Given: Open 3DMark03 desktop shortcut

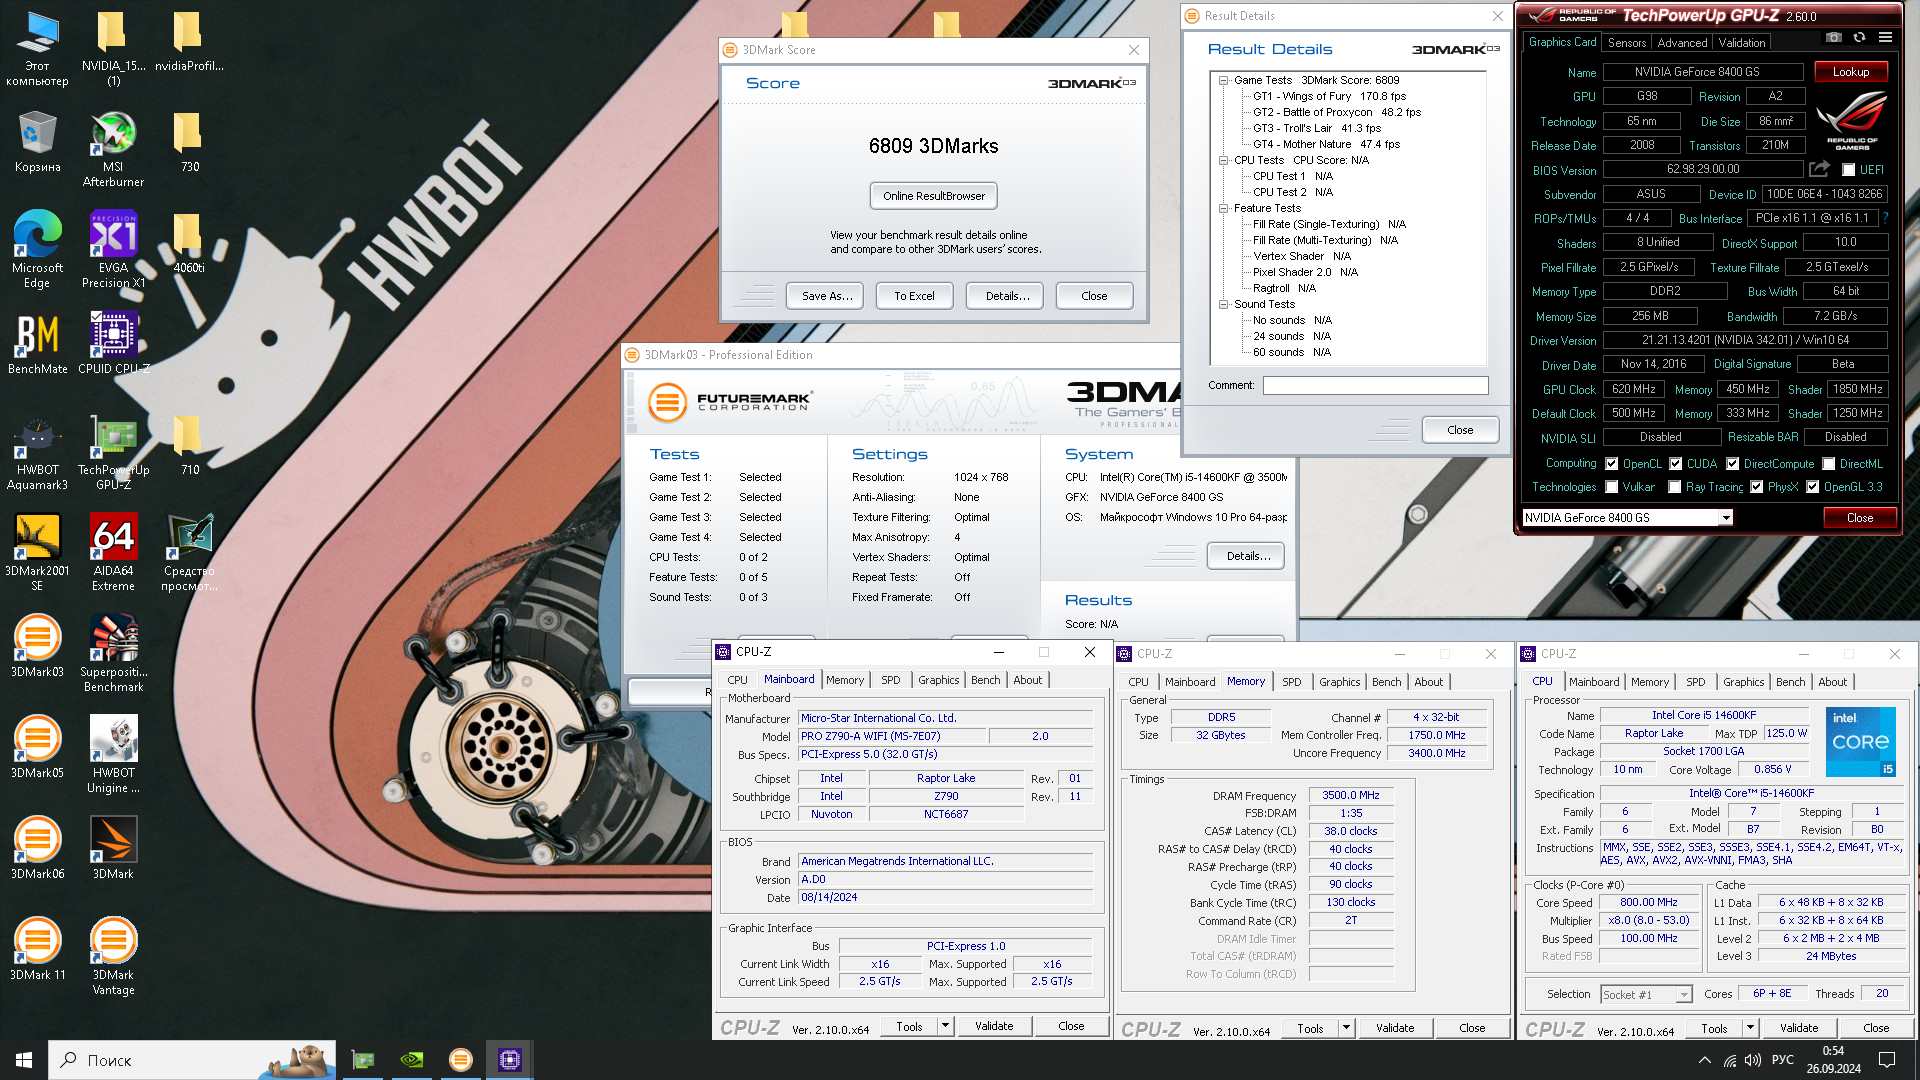Looking at the screenshot, I should pyautogui.click(x=37, y=647).
